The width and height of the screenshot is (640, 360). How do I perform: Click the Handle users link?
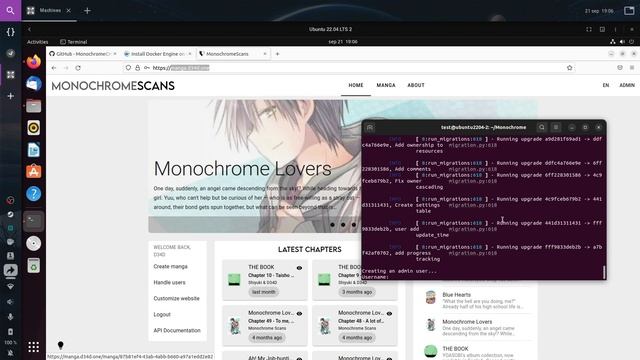click(x=169, y=282)
